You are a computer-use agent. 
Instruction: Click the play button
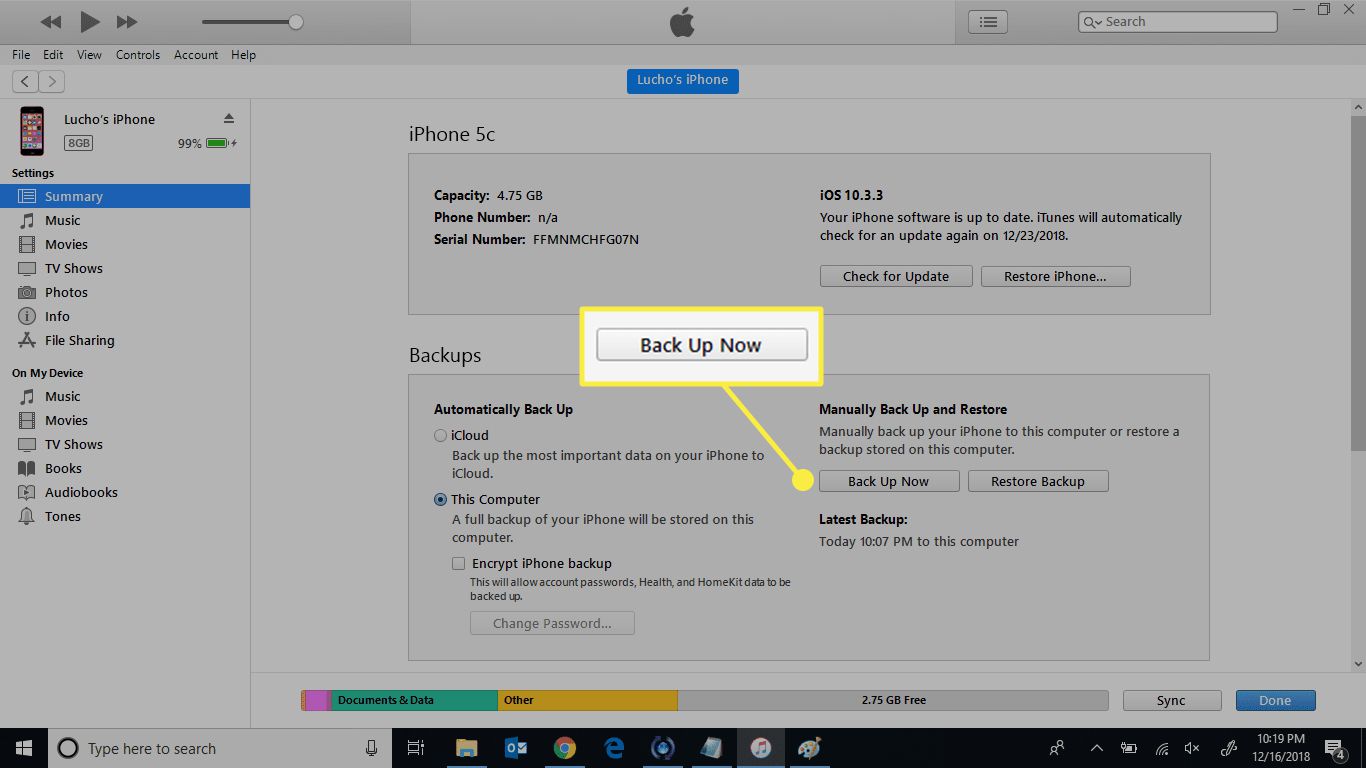click(x=90, y=21)
